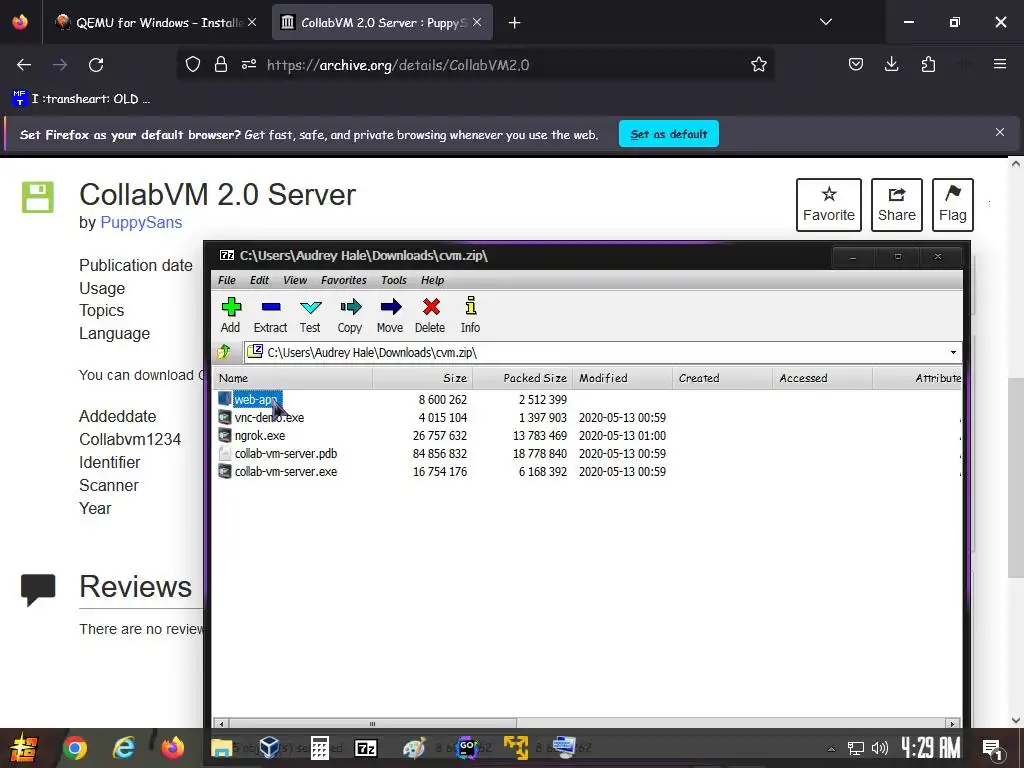Open the Info tool in 7-Zip
This screenshot has width=1024, height=768.
(470, 315)
